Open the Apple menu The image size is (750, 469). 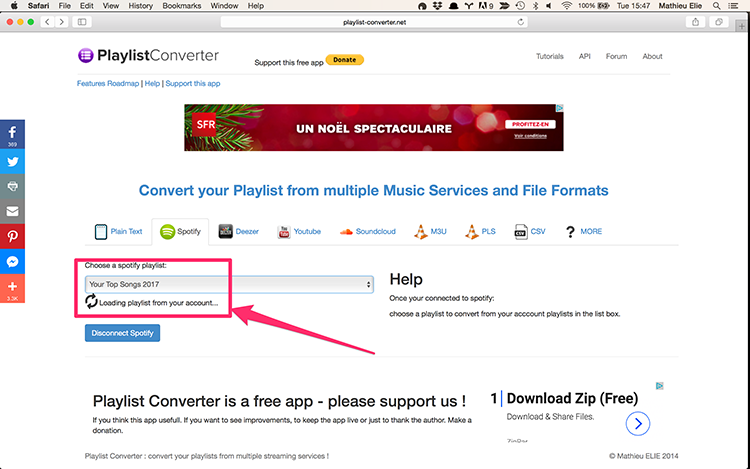[14, 6]
